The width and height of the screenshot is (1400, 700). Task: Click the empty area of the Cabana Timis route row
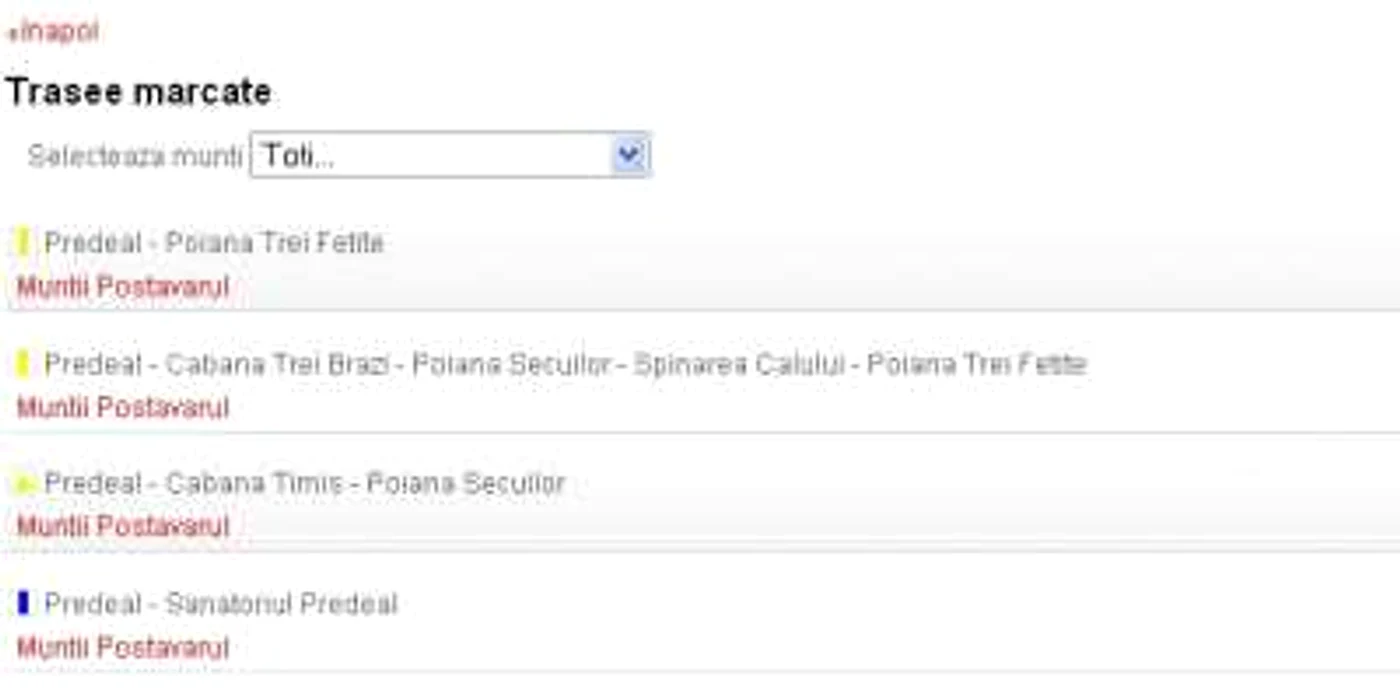point(980,505)
